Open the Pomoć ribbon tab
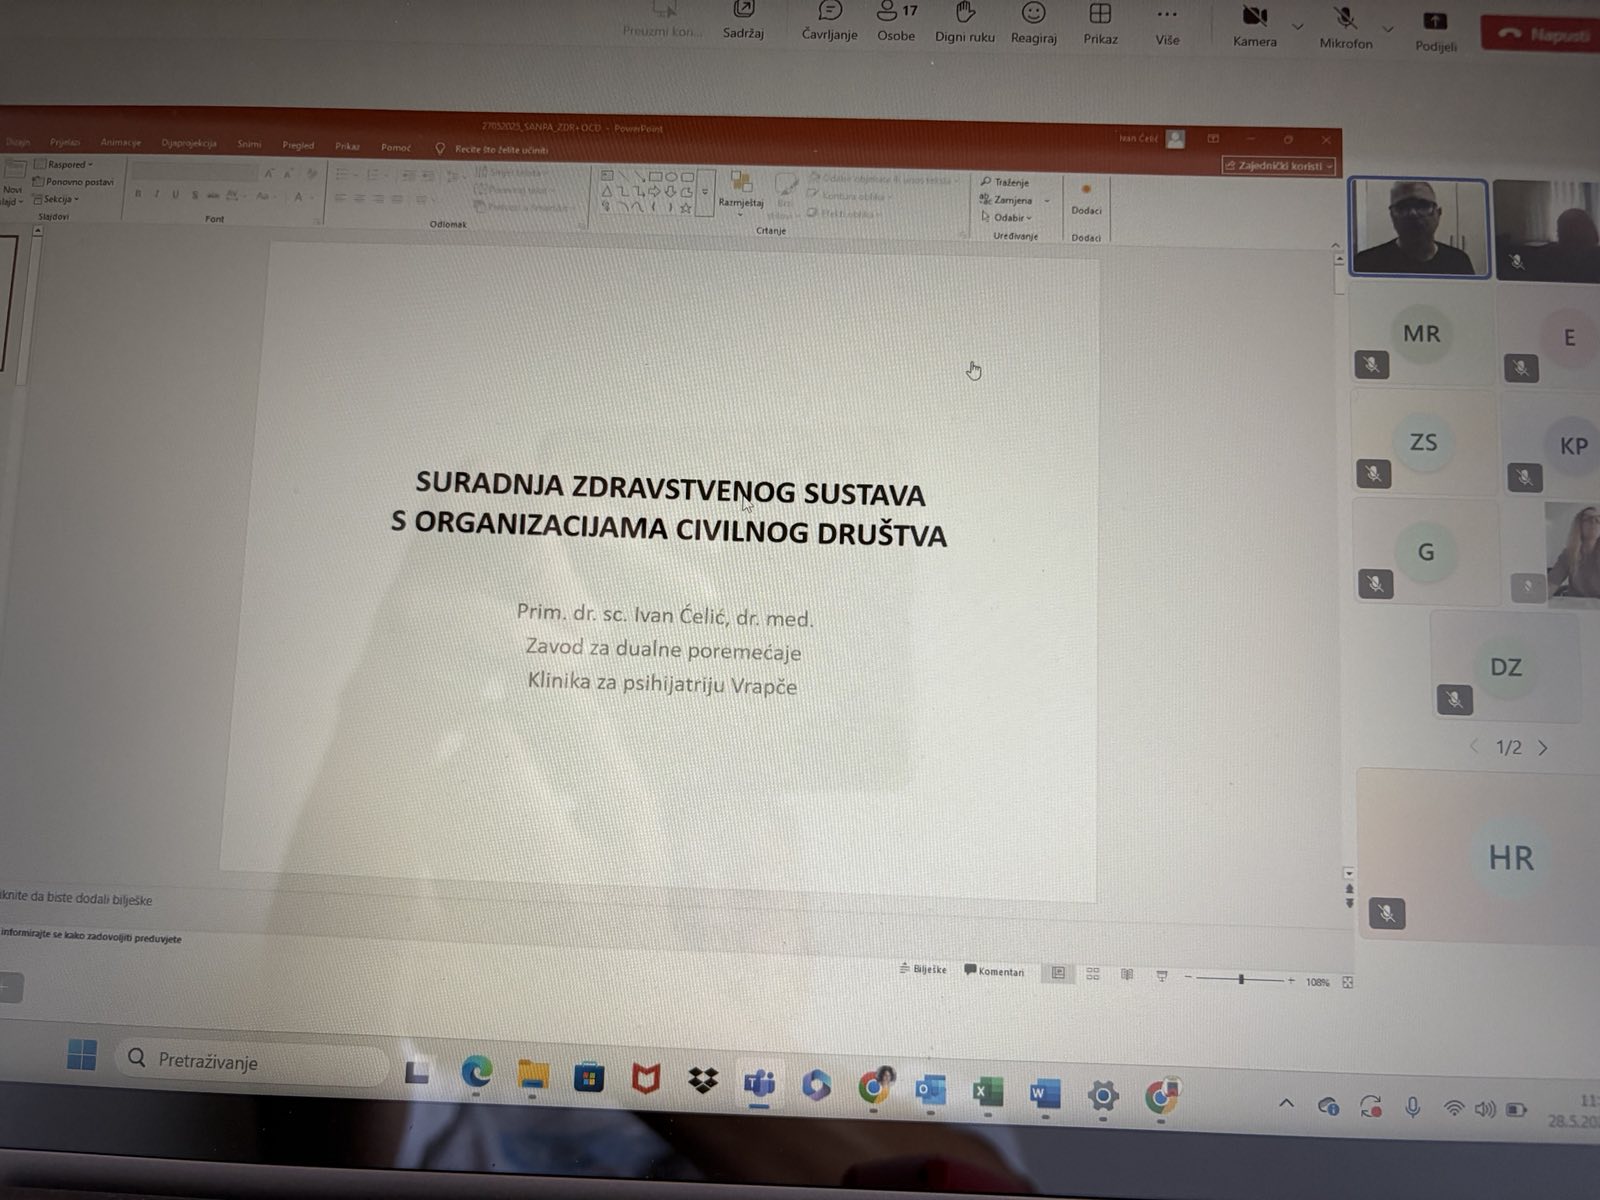This screenshot has height=1200, width=1600. [396, 148]
